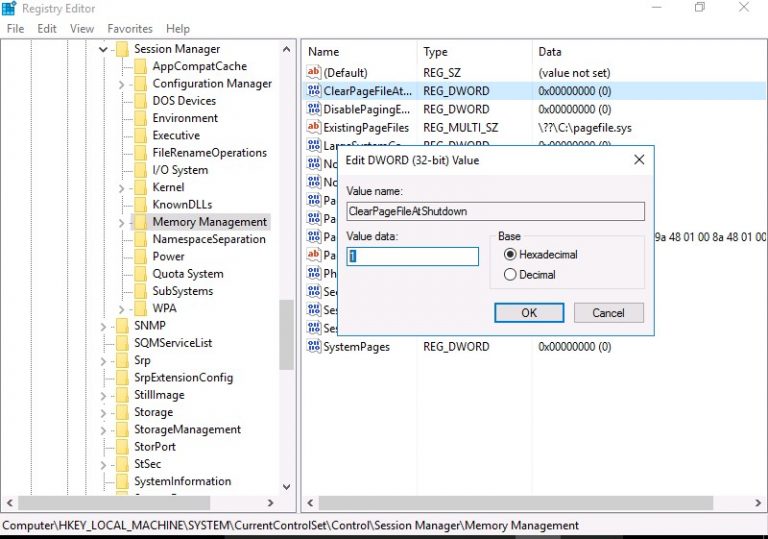Expand the Memory Management key
The height and width of the screenshot is (539, 768).
coord(121,223)
